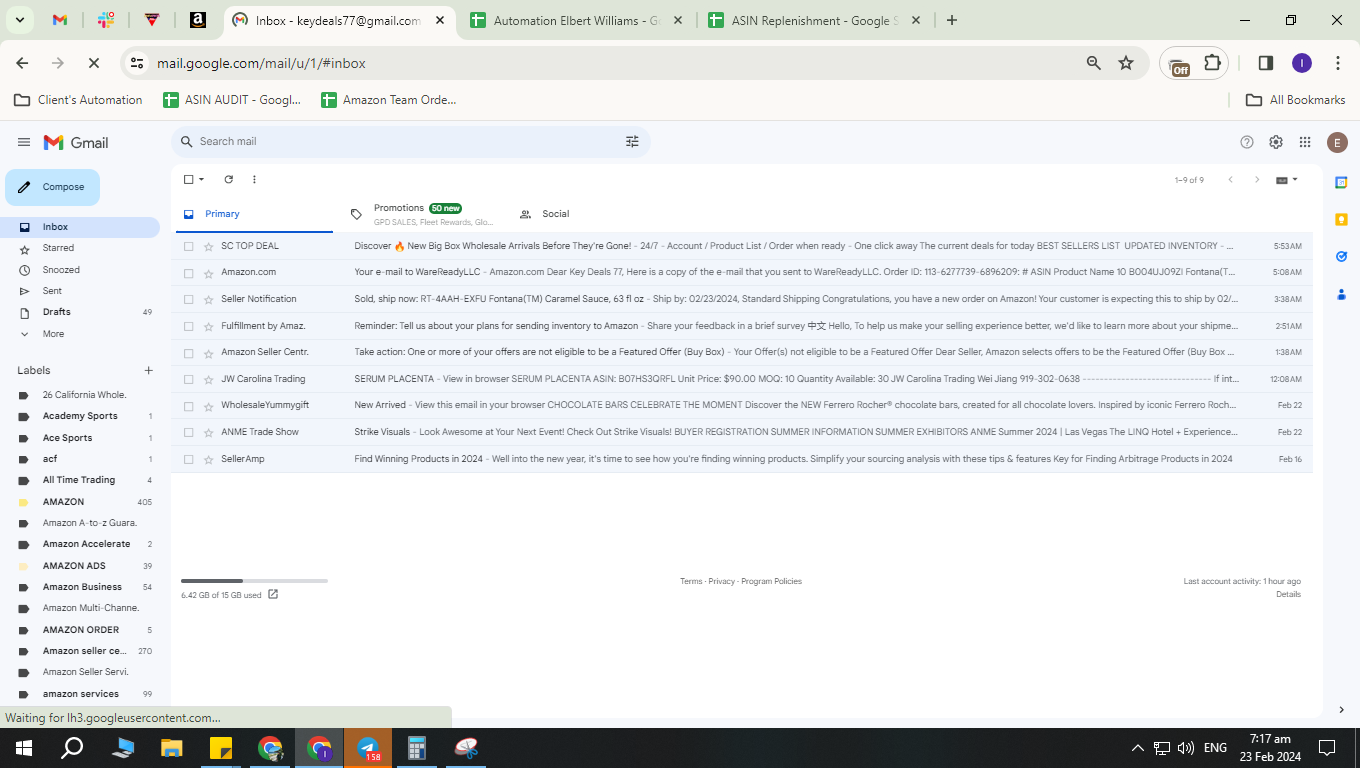Open Keep in the side panel

coord(1341,220)
